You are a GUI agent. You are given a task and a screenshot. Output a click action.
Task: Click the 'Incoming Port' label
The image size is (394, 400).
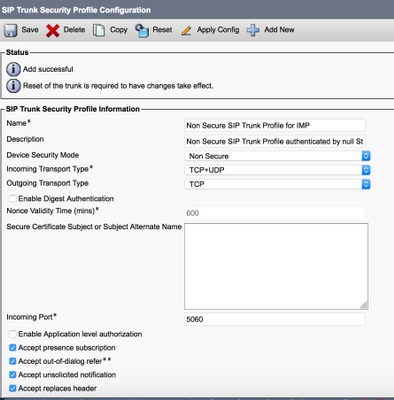31,317
